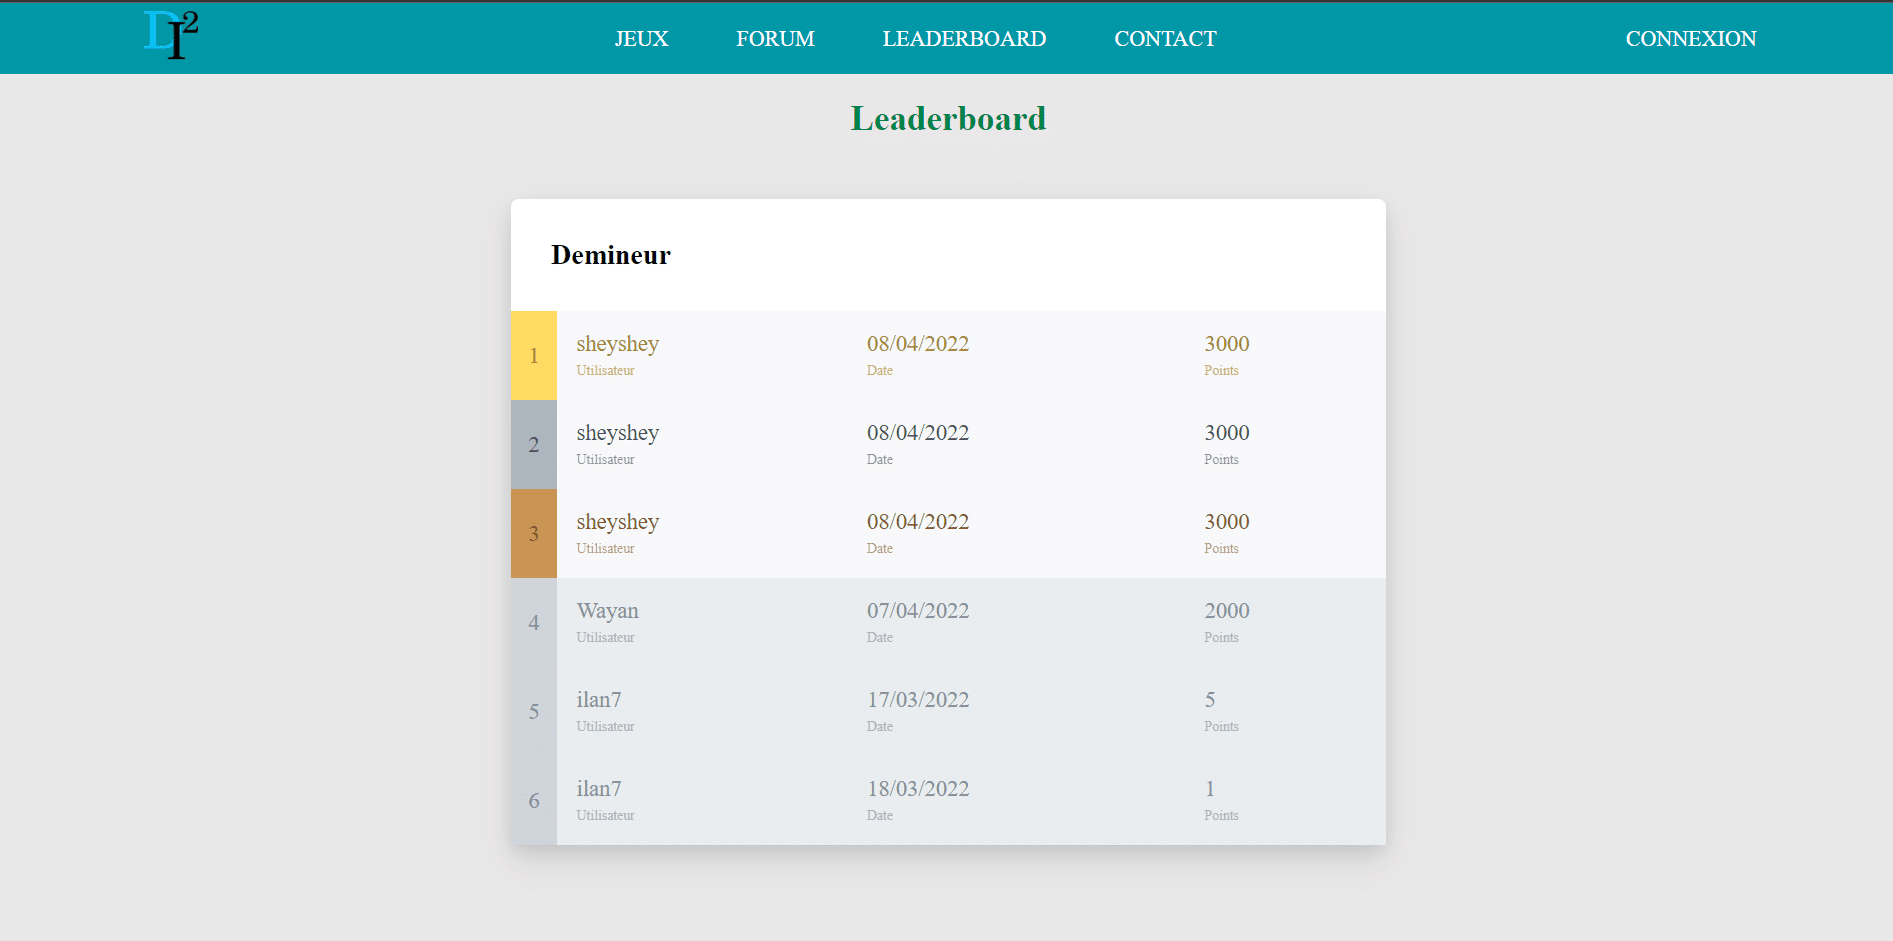Open the JEUX menu item
The image size is (1893, 941).
641,38
